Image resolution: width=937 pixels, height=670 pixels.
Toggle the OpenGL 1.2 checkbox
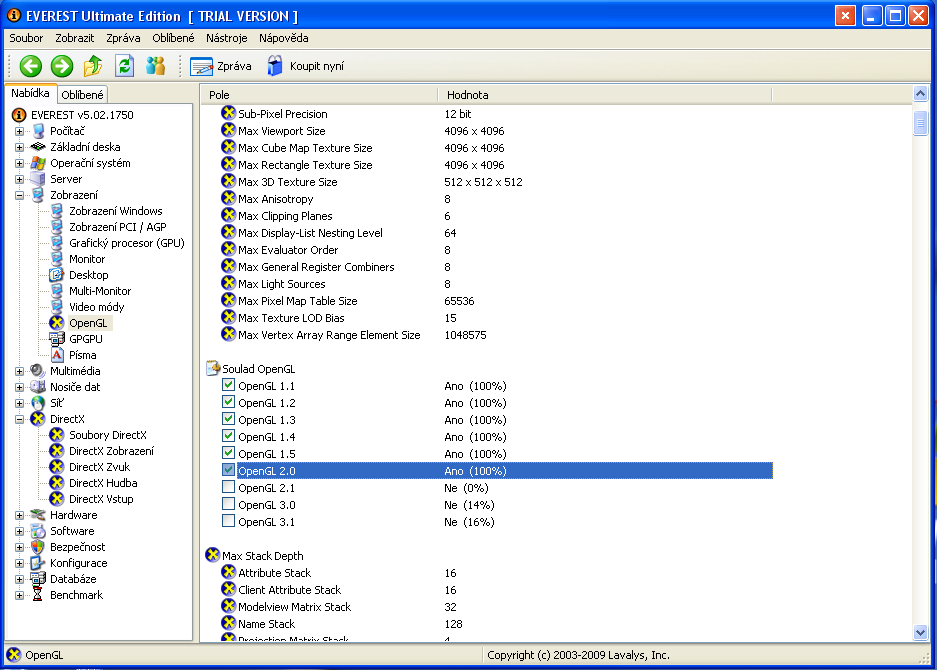(x=228, y=402)
